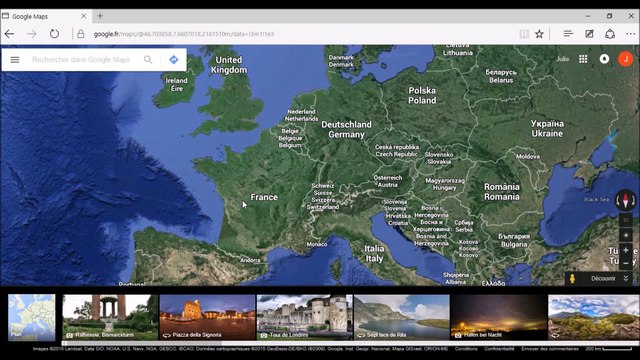Click the Monaco label
Image resolution: width=640 pixels, height=360 pixels.
tap(317, 244)
